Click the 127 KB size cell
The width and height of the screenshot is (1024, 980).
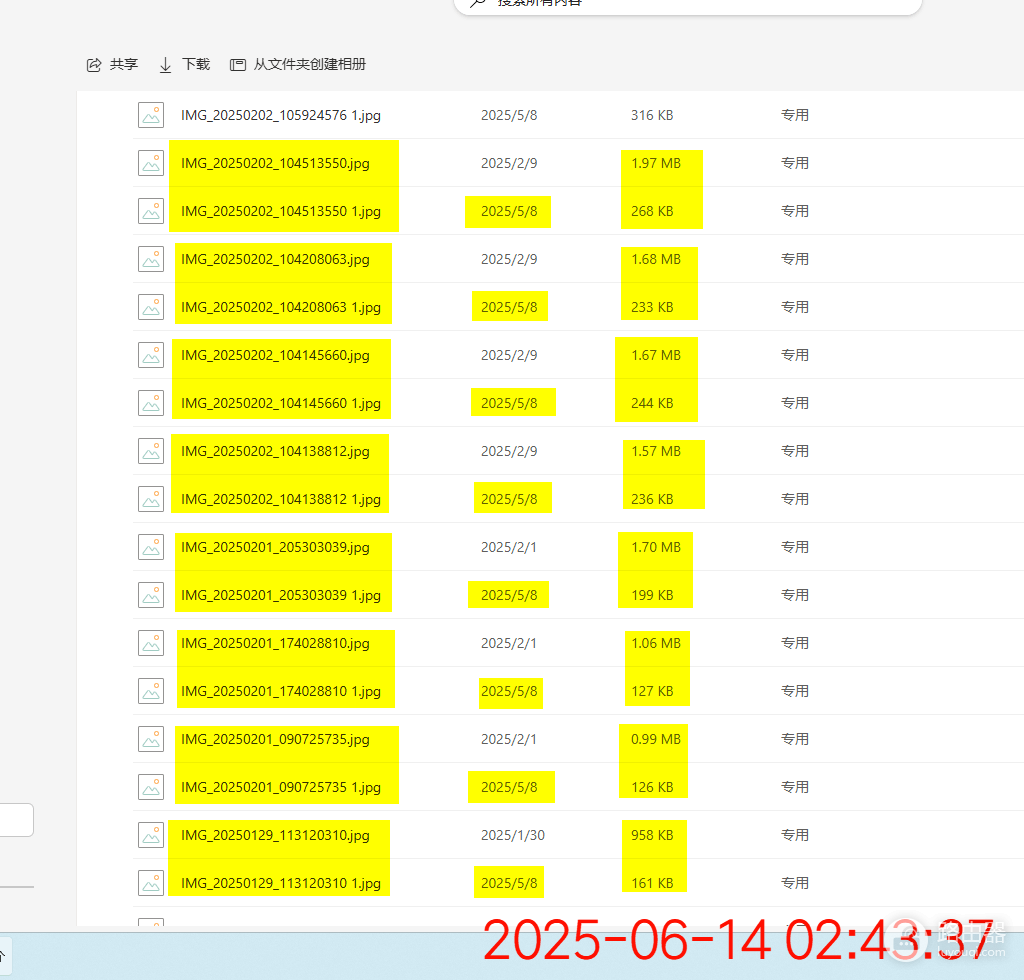coord(652,691)
